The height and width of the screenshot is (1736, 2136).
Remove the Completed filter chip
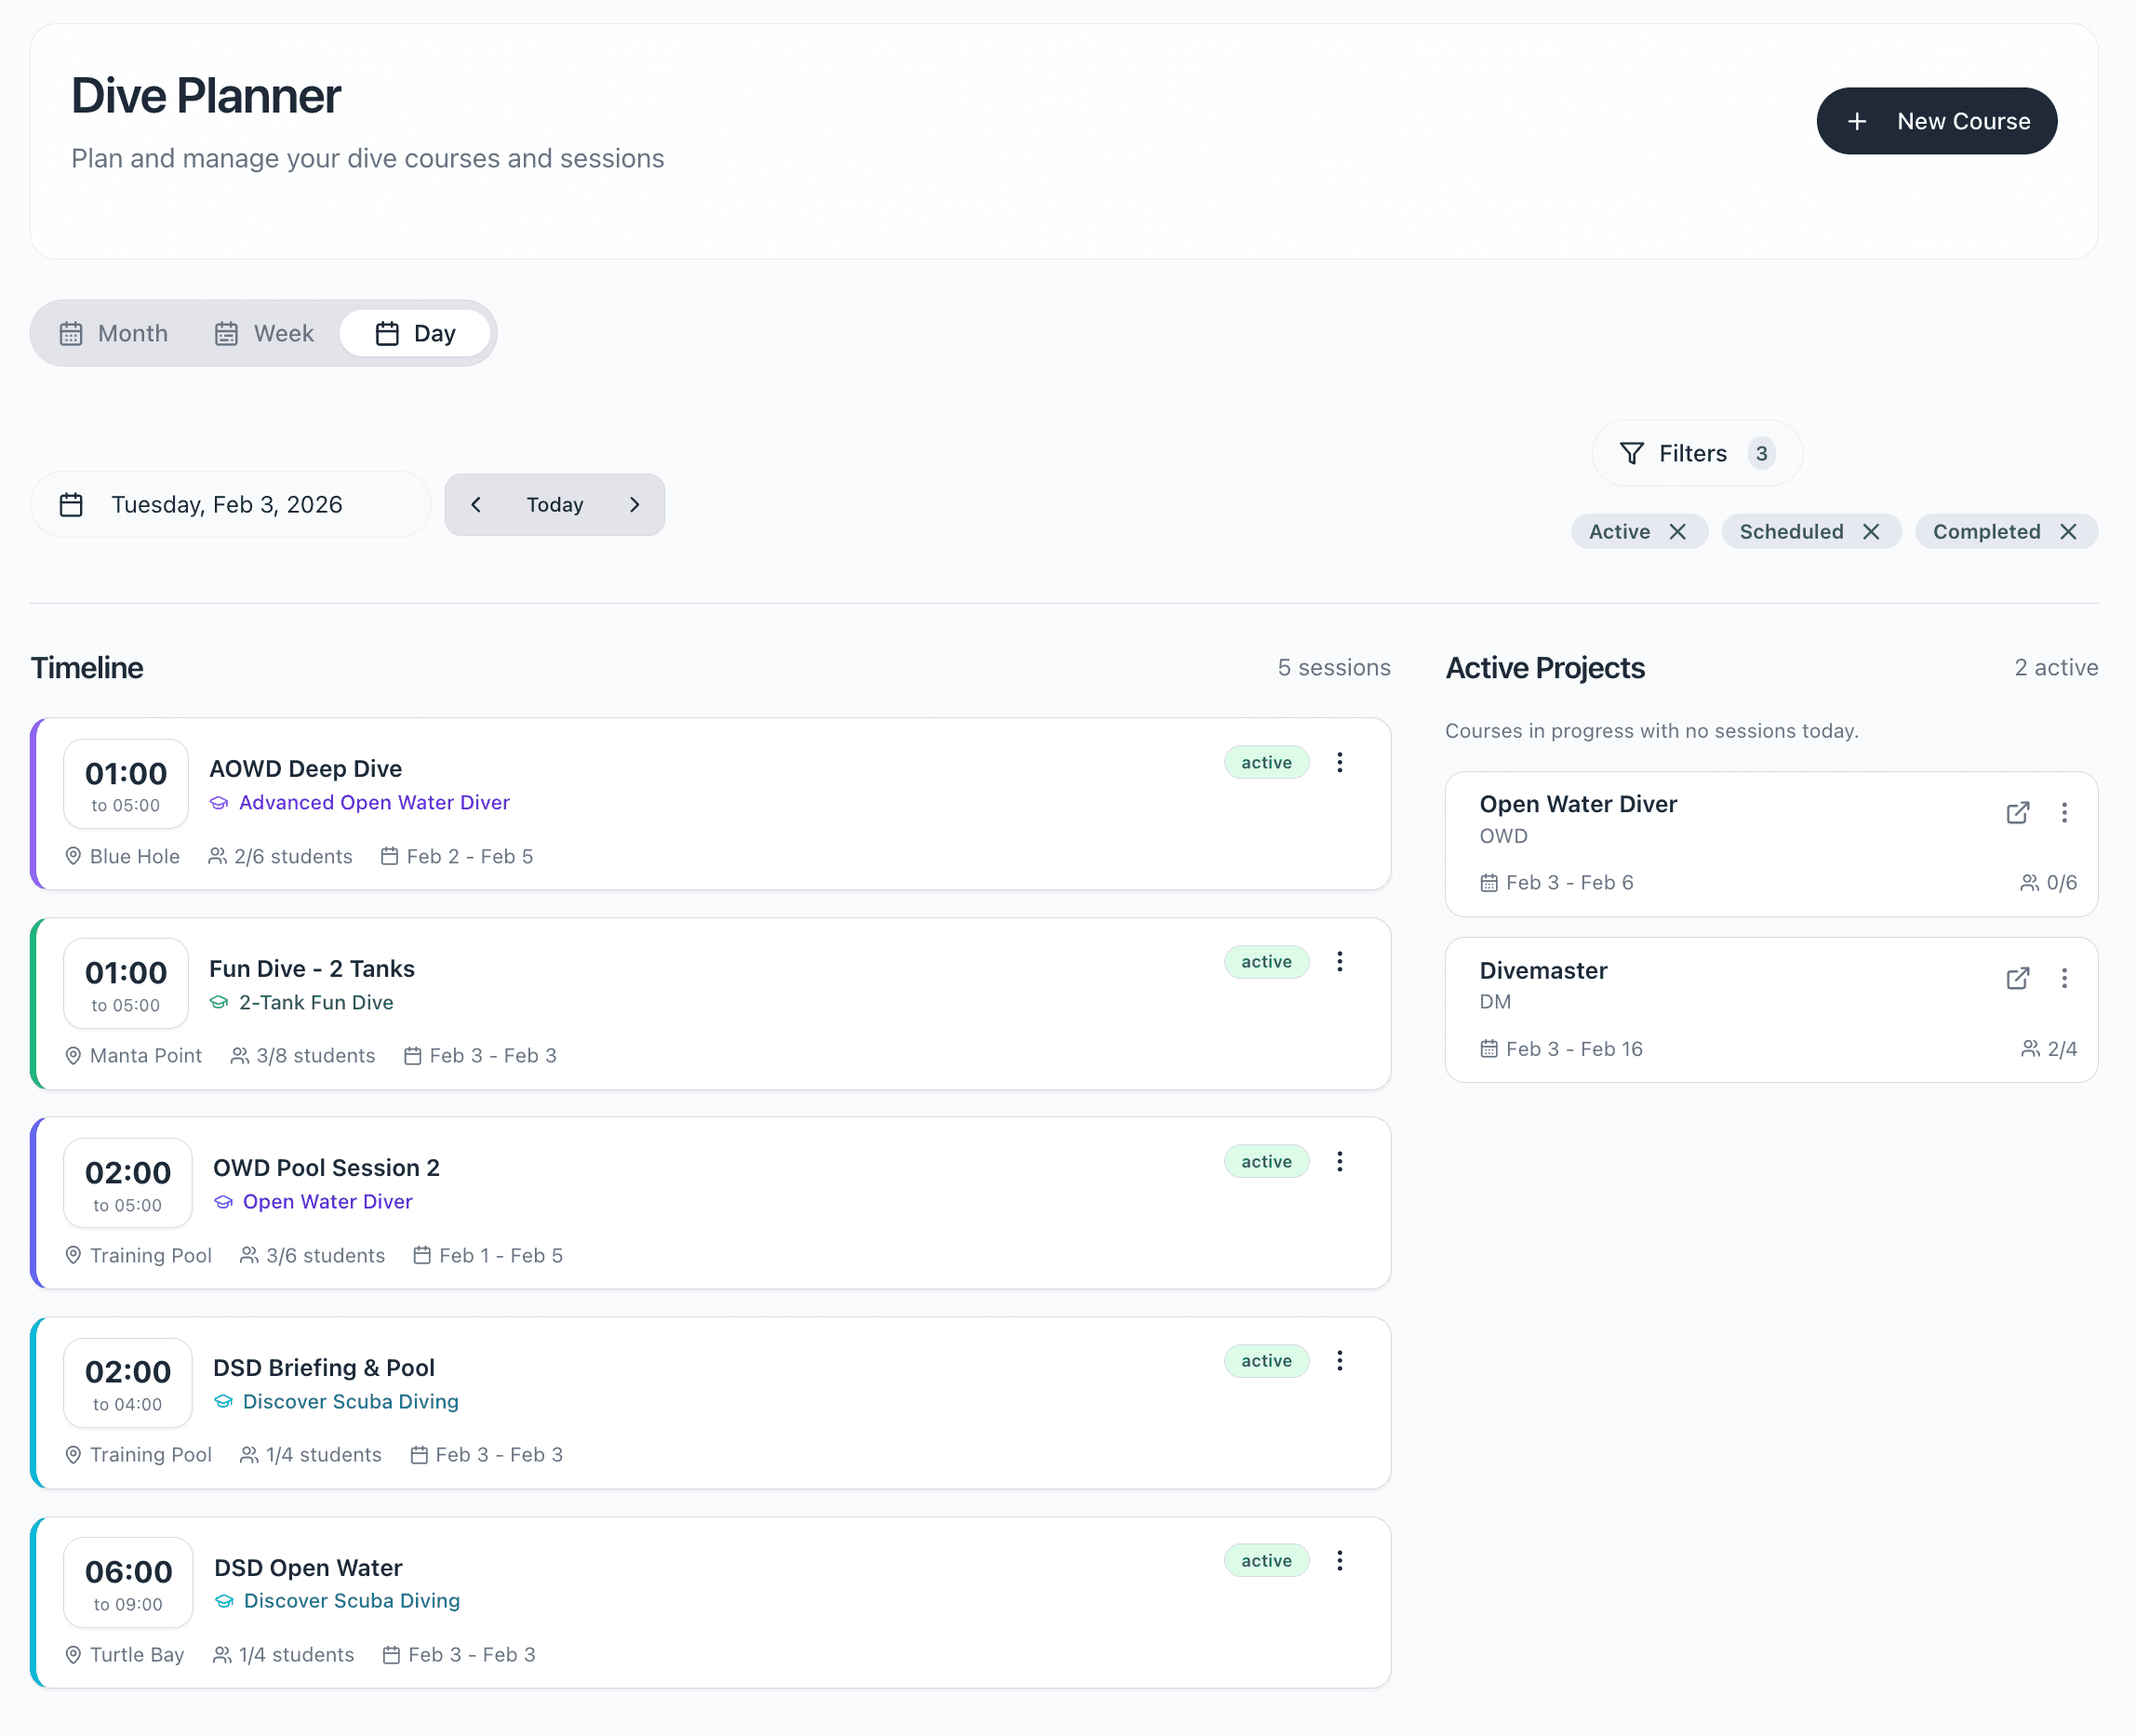(x=2068, y=532)
